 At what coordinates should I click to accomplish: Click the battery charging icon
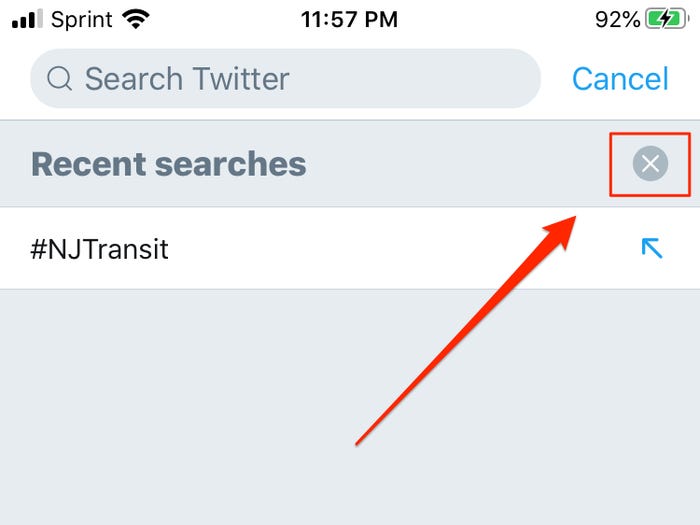pyautogui.click(x=665, y=19)
